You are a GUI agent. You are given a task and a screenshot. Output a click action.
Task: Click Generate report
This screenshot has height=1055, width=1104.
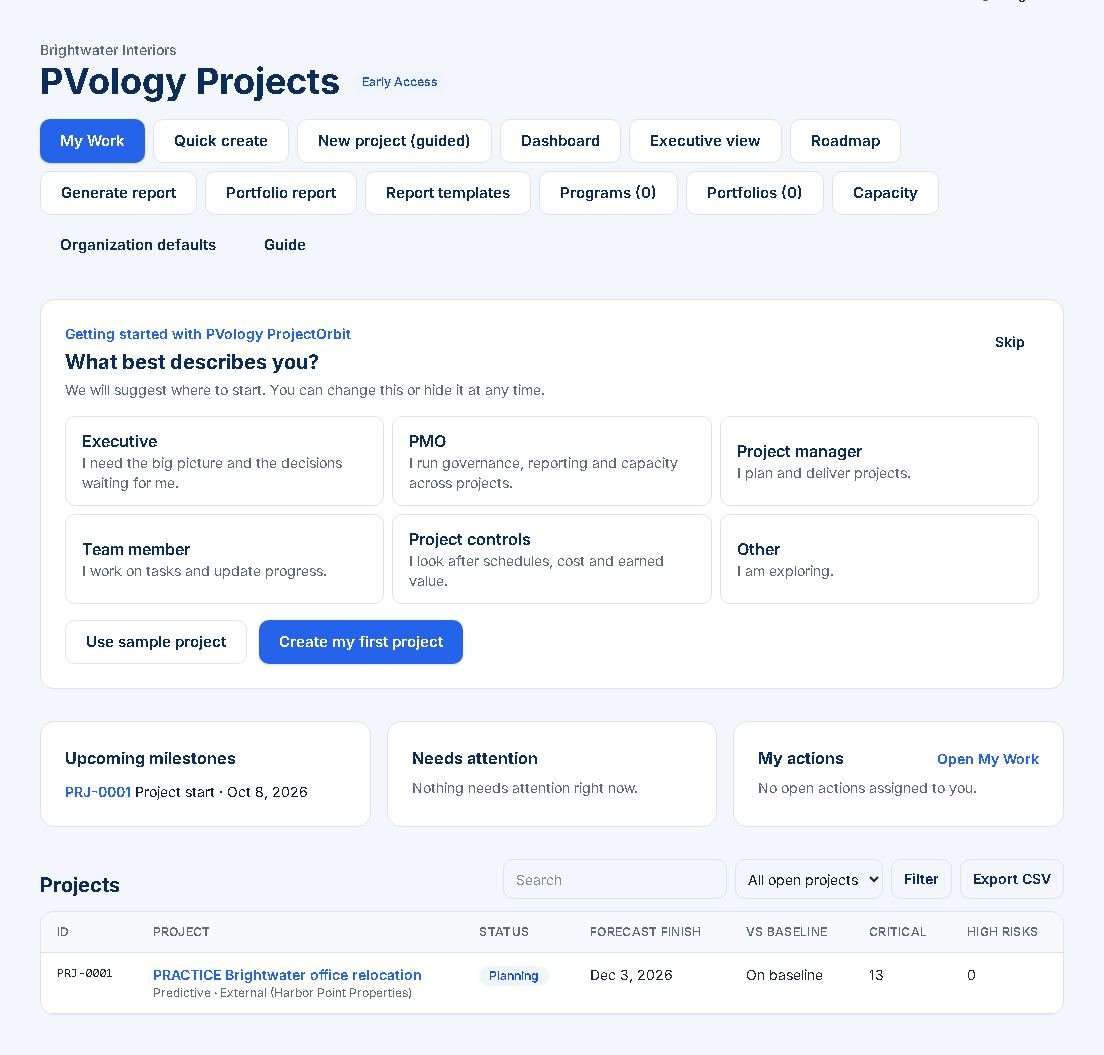118,193
